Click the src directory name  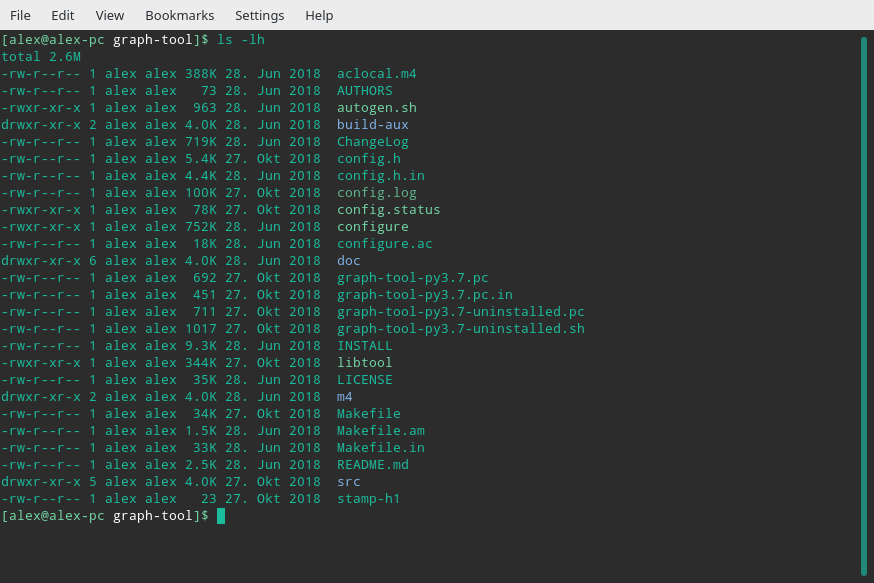348,482
